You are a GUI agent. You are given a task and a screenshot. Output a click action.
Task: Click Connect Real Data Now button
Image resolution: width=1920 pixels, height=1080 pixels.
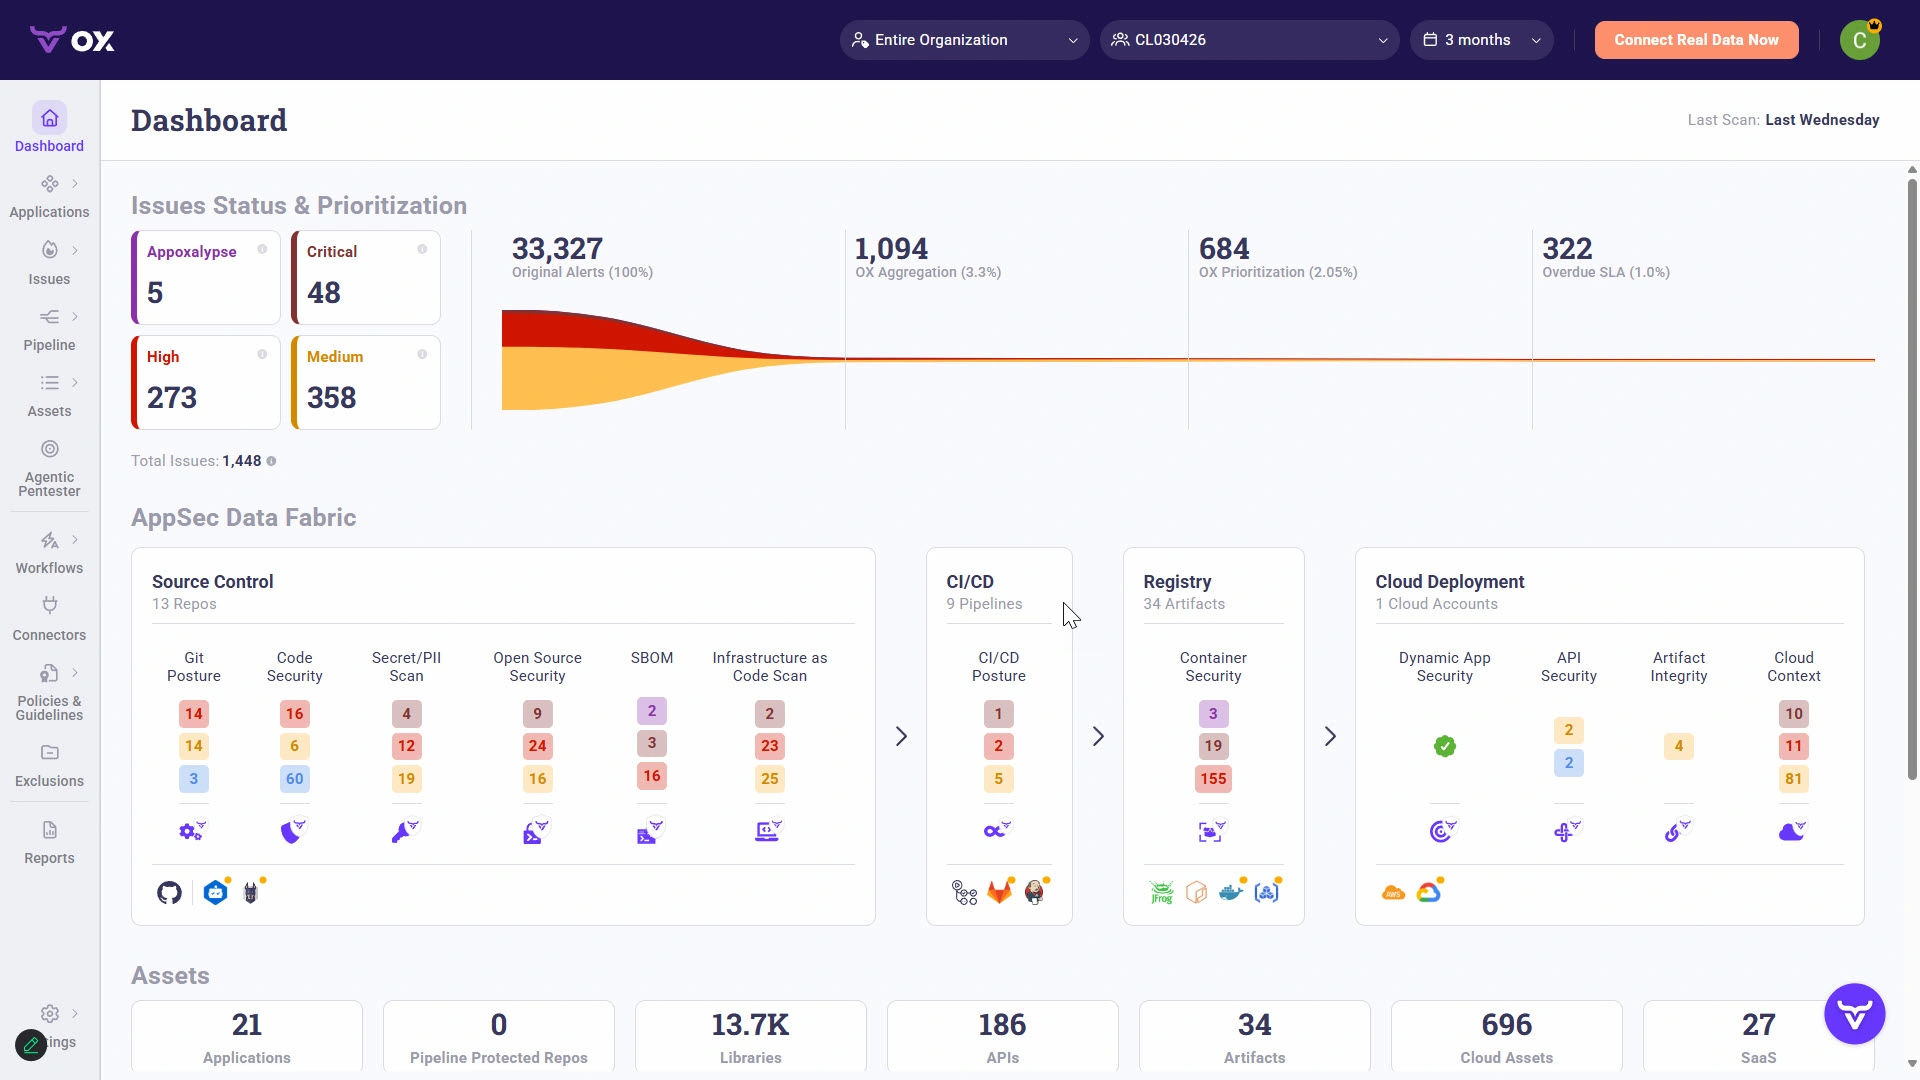tap(1696, 40)
